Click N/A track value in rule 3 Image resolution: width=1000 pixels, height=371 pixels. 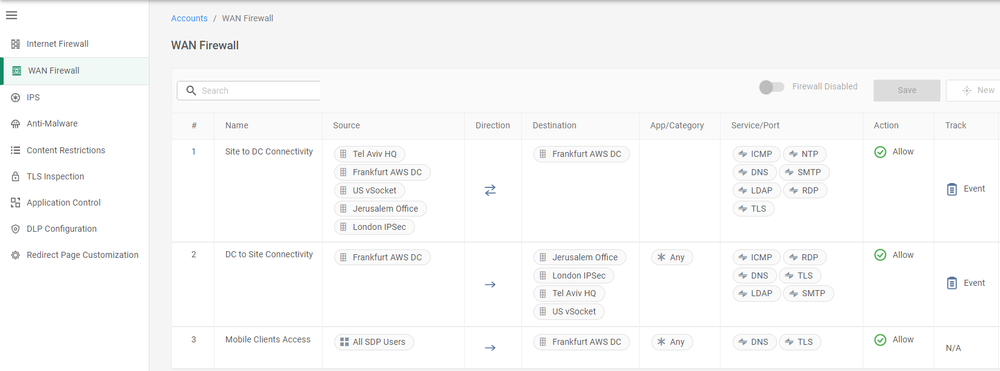(953, 348)
